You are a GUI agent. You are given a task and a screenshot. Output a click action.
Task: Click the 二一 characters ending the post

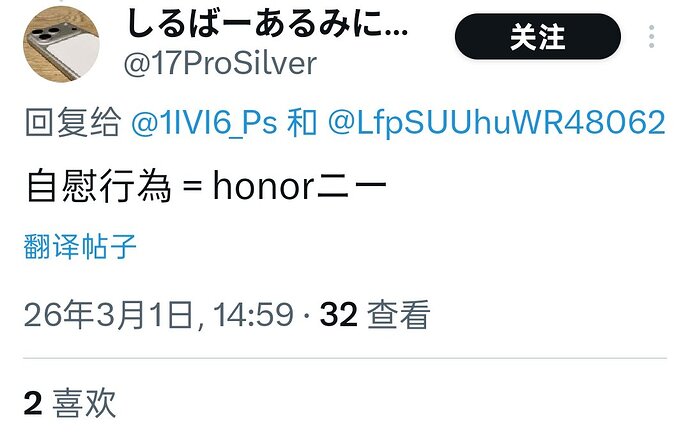coord(352,186)
